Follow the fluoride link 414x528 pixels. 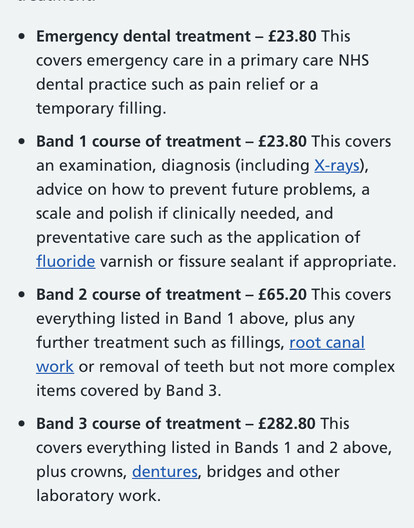click(66, 262)
